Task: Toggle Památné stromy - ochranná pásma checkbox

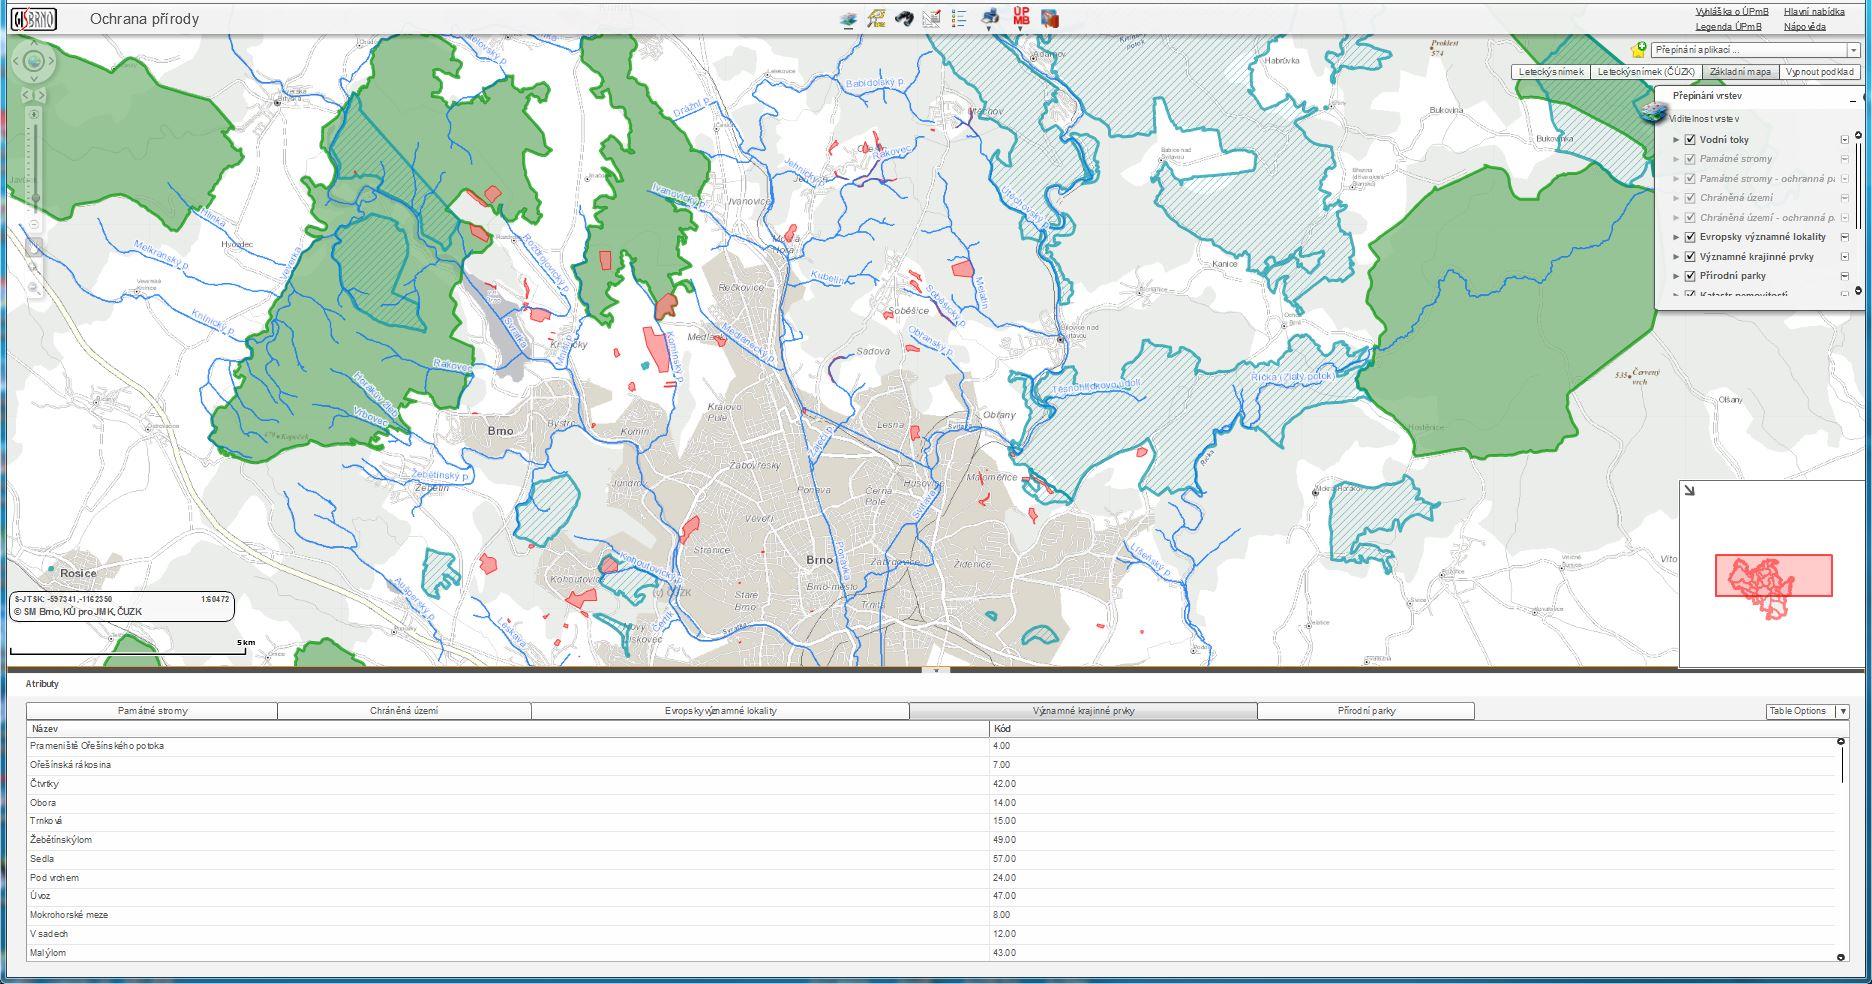Action: 1690,179
